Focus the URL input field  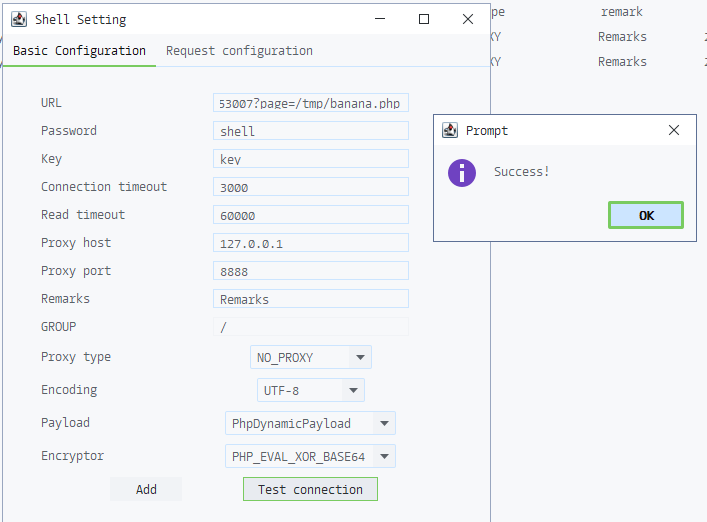click(311, 103)
